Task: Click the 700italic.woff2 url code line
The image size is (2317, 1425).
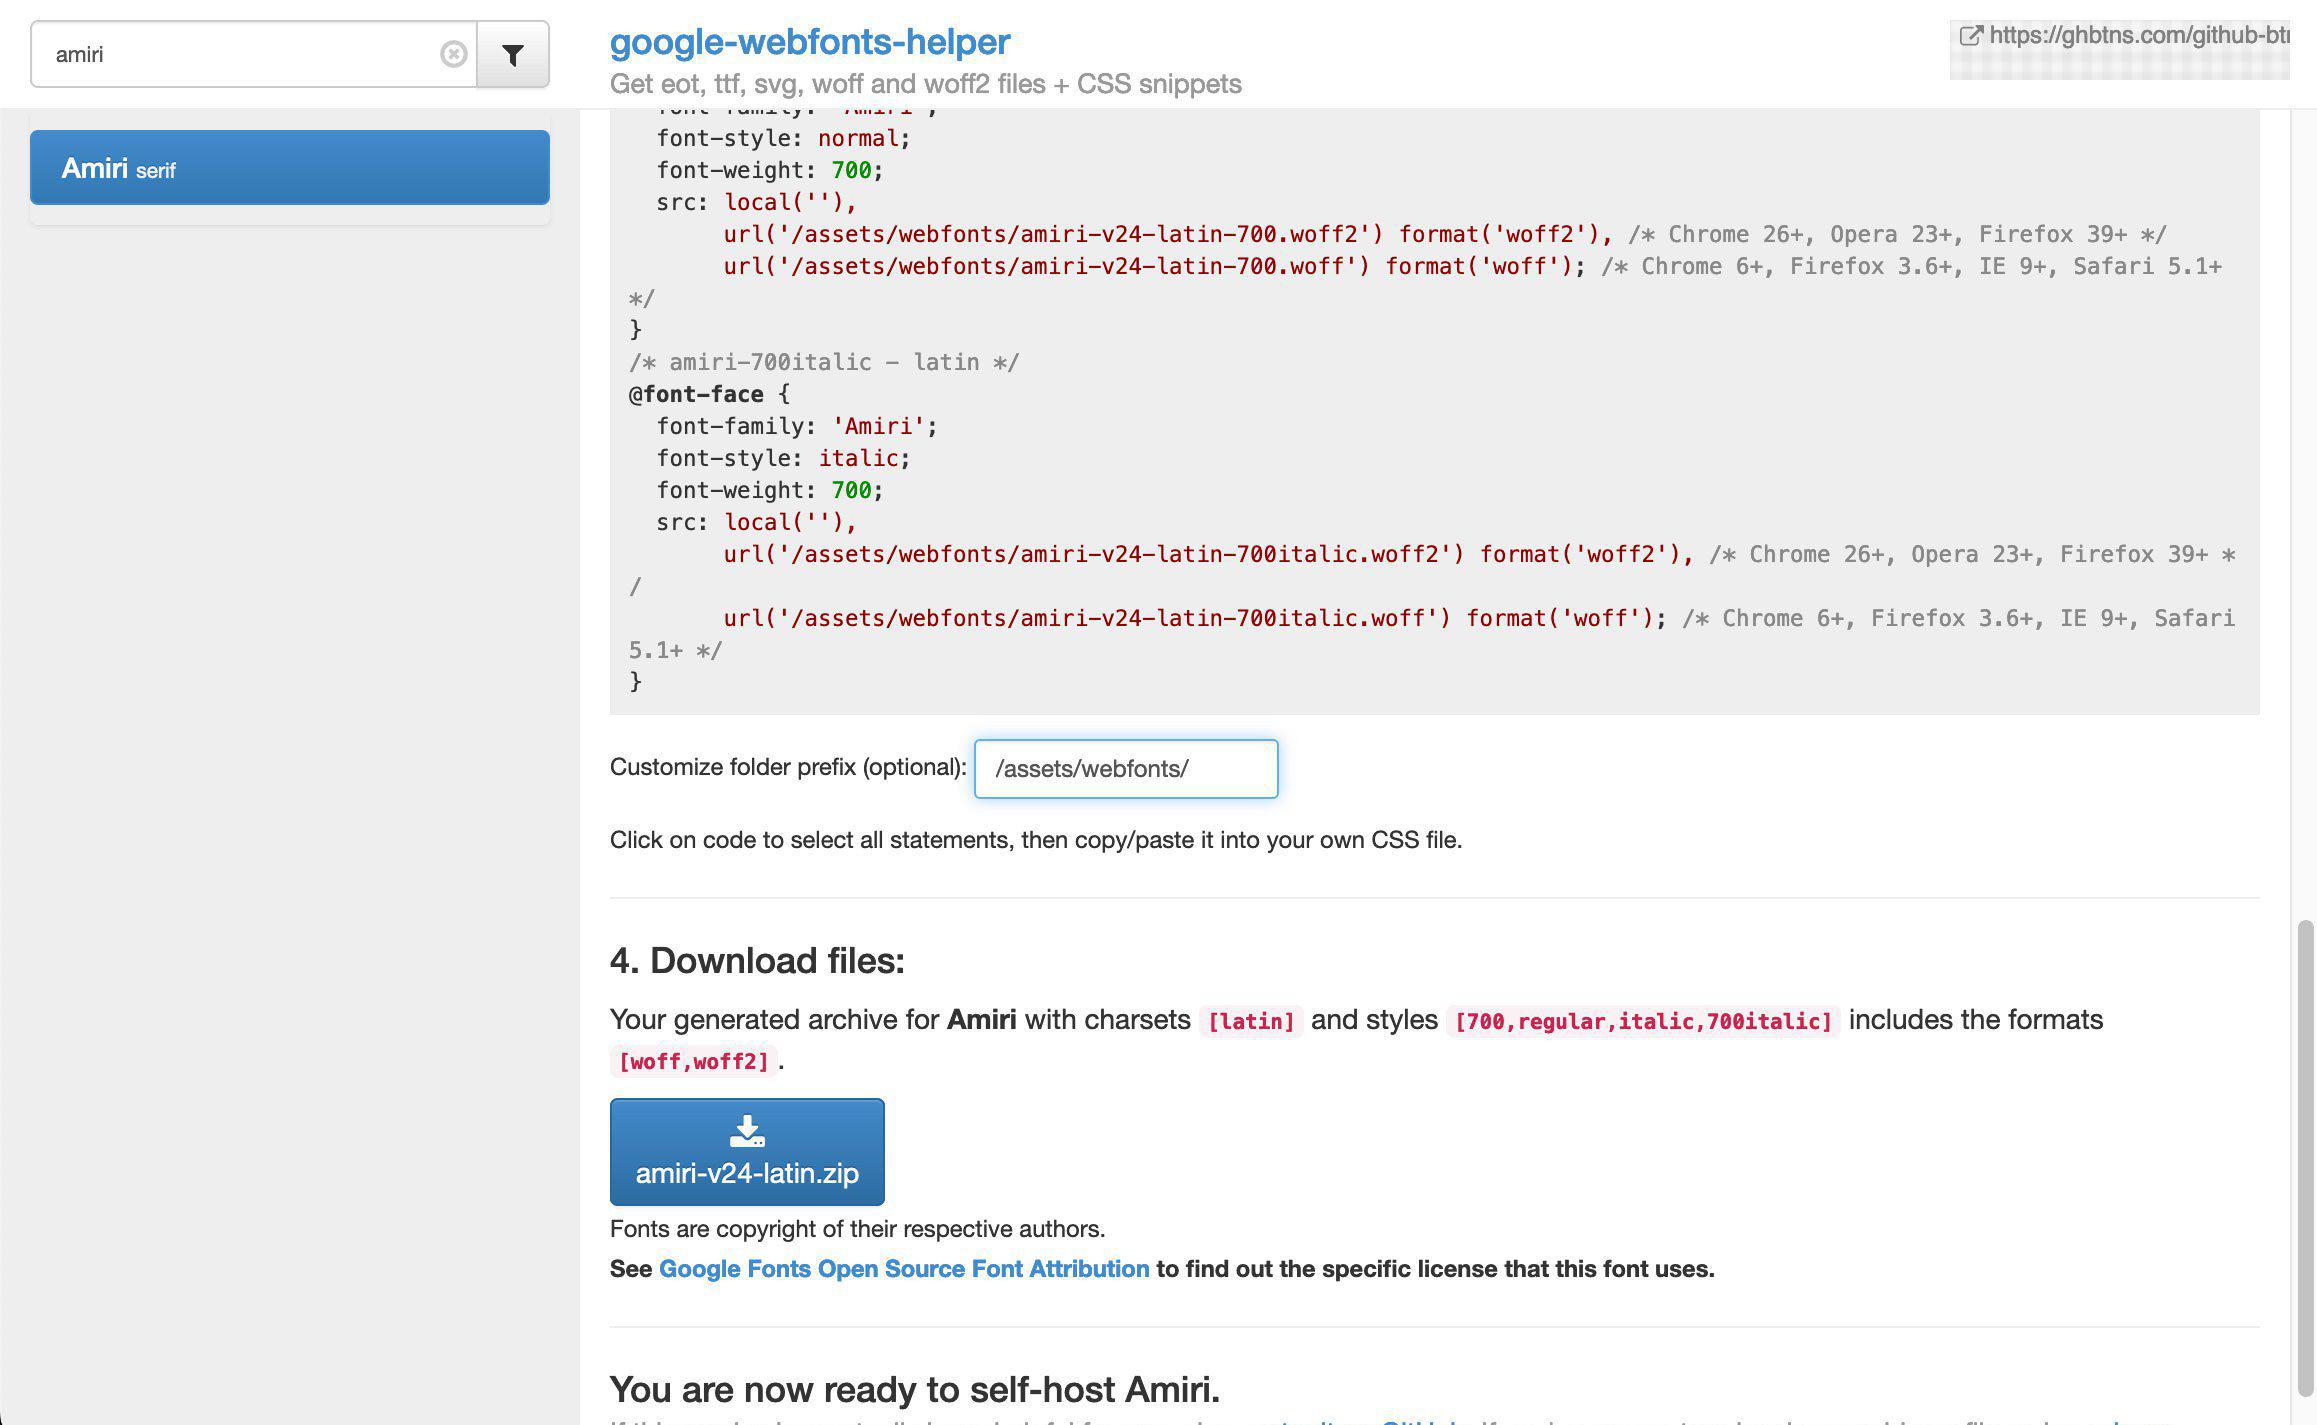Action: click(1207, 554)
